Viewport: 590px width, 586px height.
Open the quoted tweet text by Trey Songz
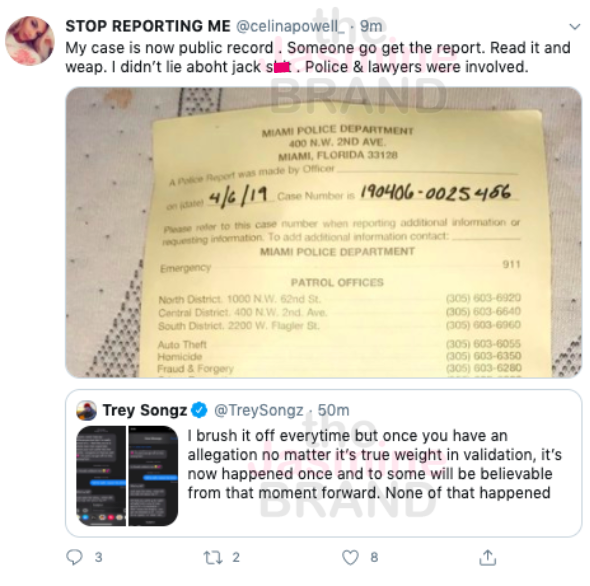374,464
